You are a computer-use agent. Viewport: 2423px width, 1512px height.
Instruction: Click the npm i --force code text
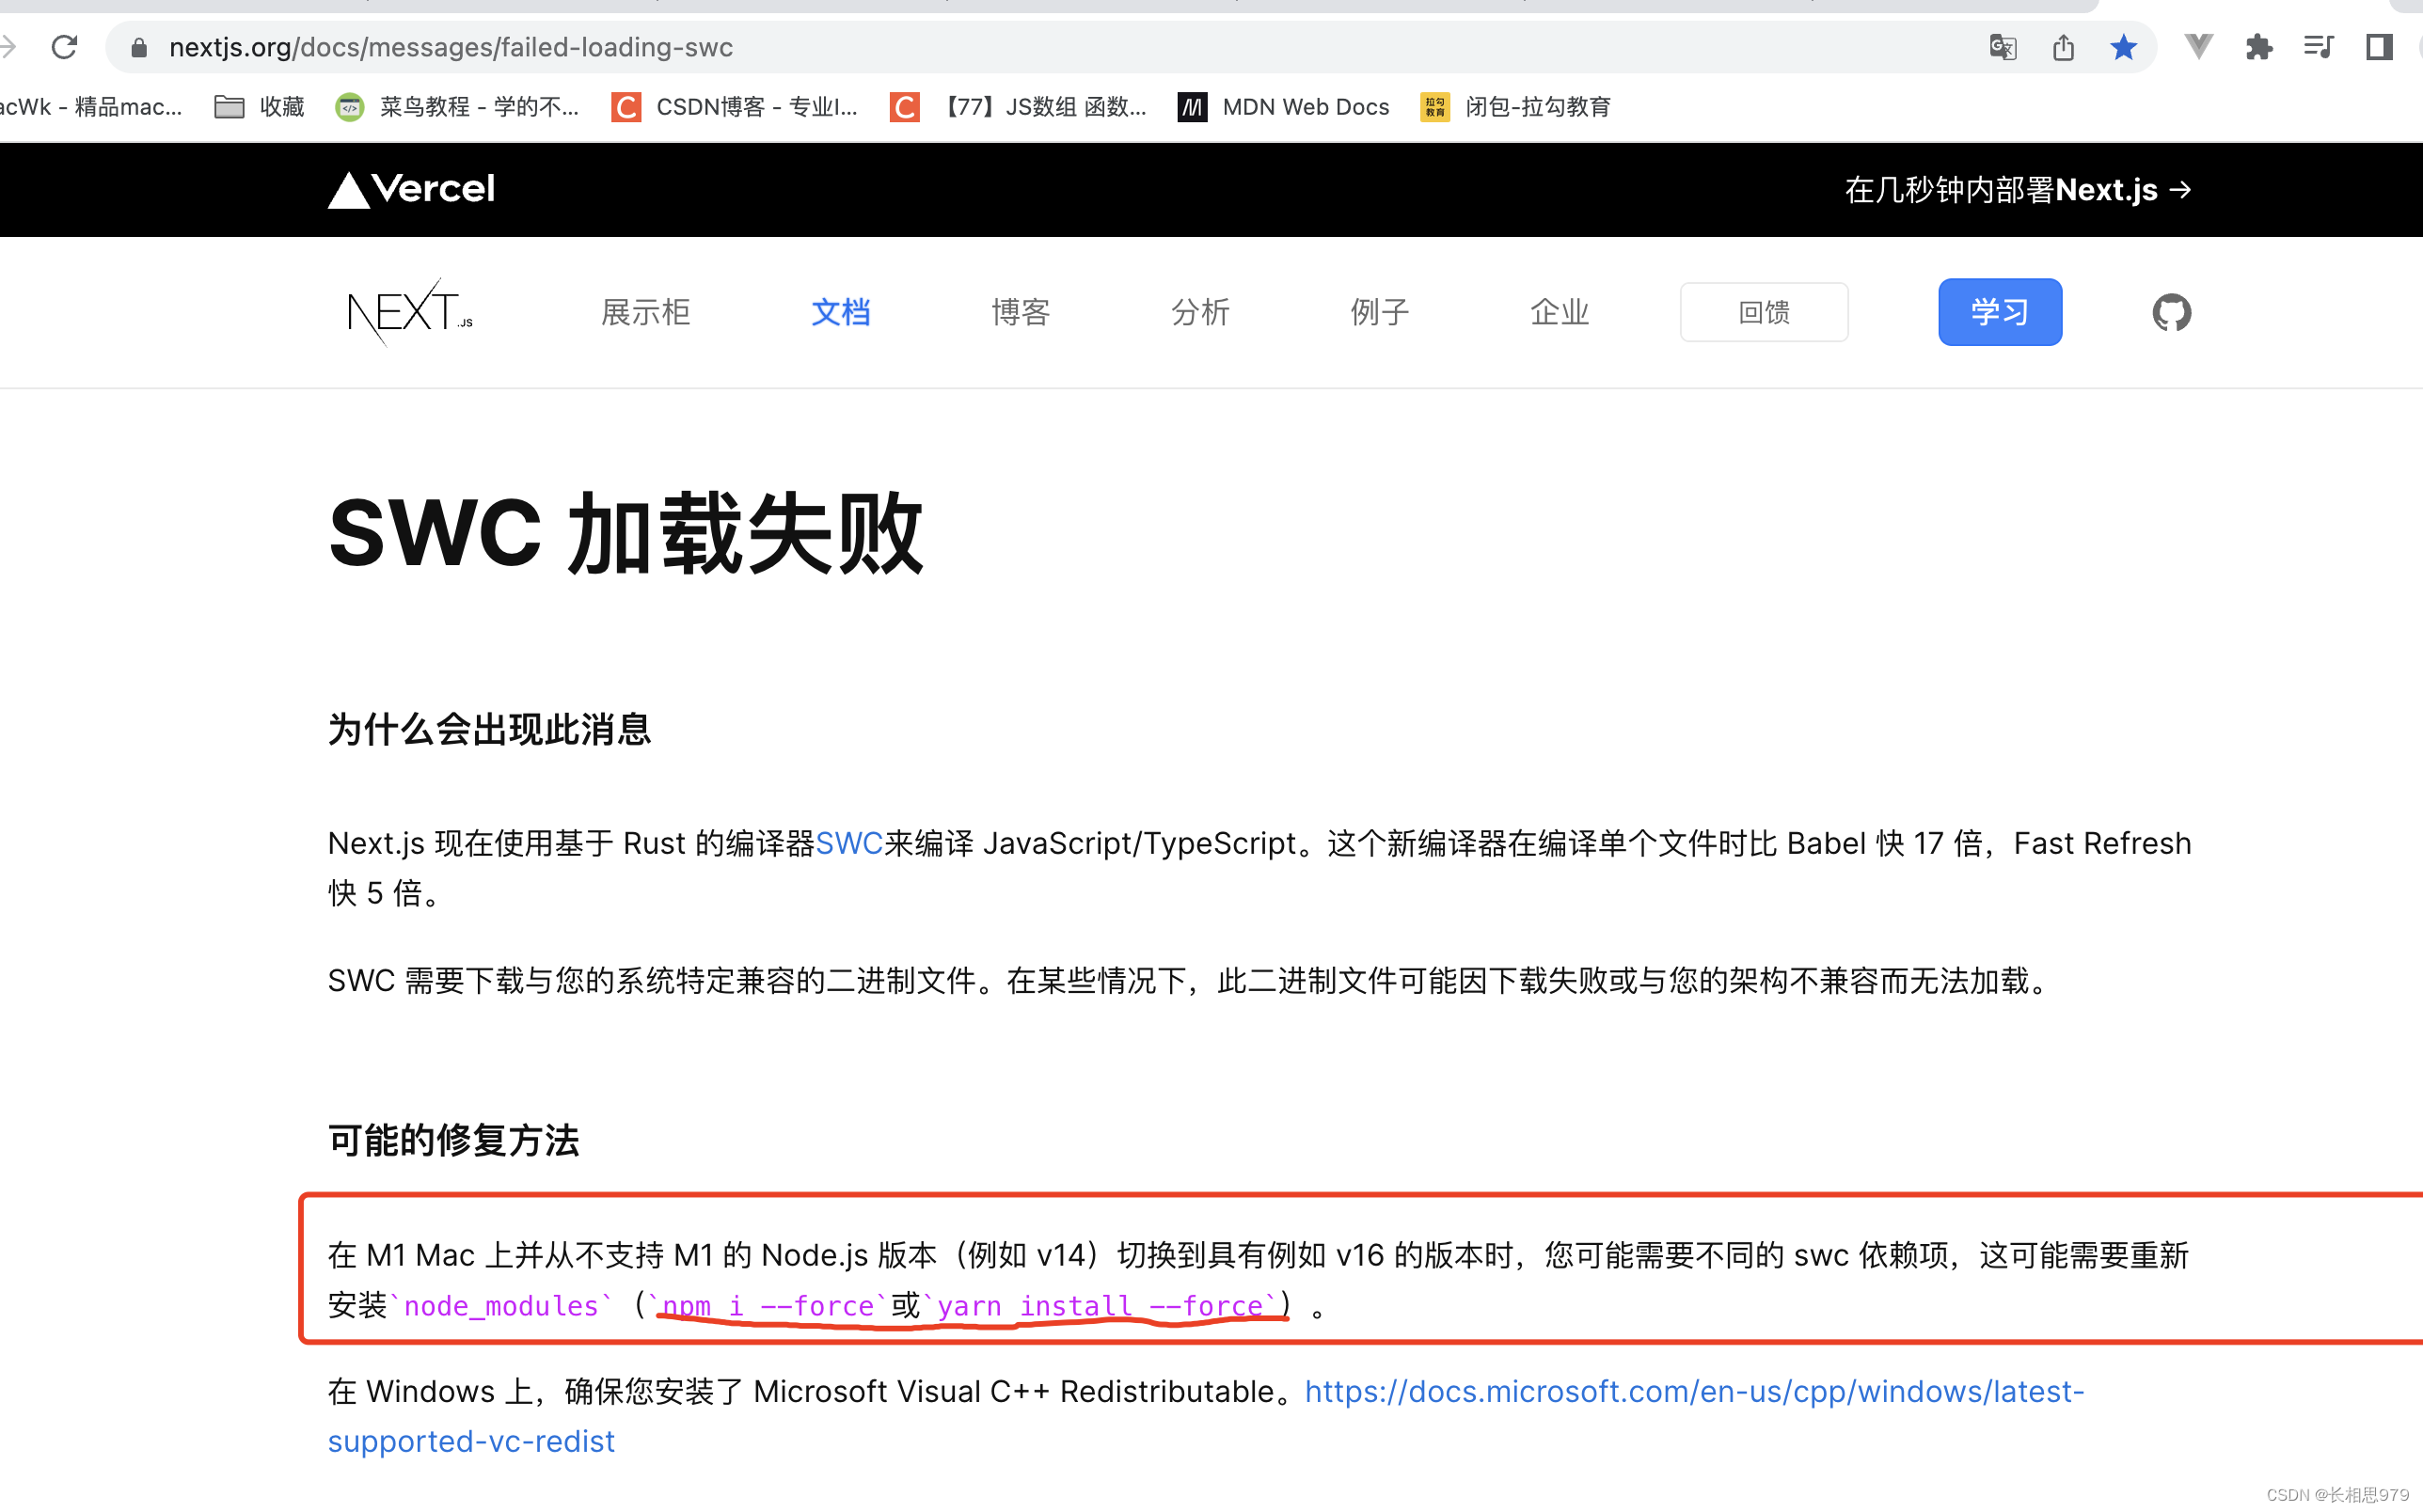pos(768,1305)
